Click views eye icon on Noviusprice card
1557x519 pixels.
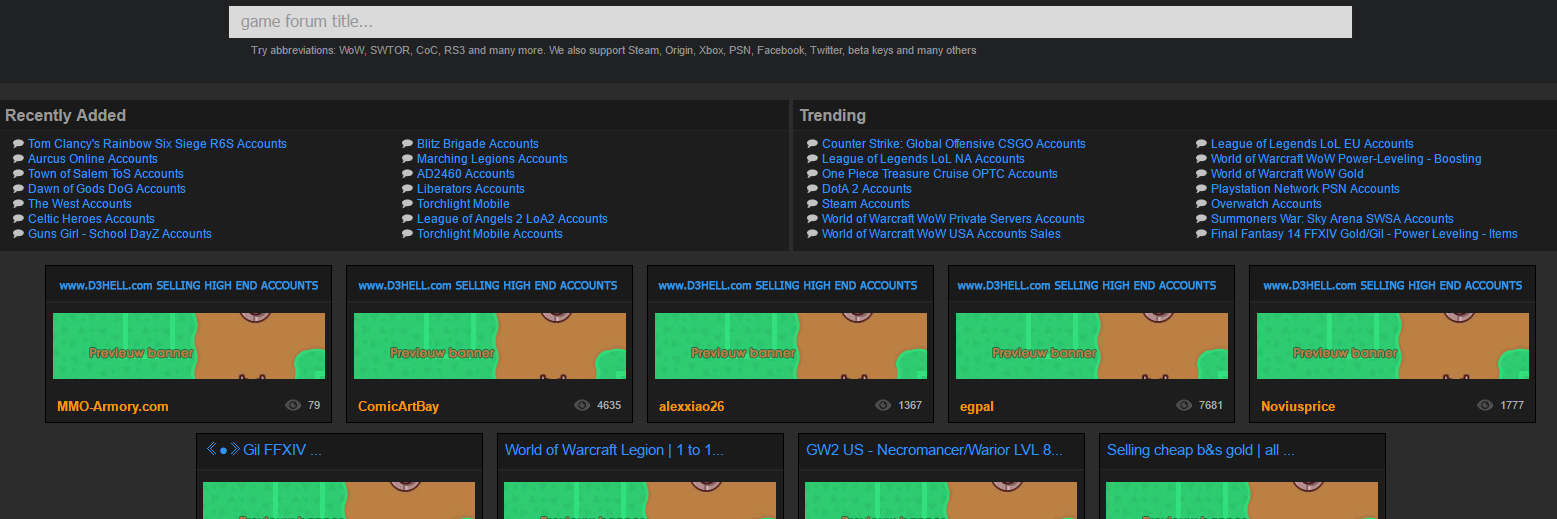click(1485, 406)
